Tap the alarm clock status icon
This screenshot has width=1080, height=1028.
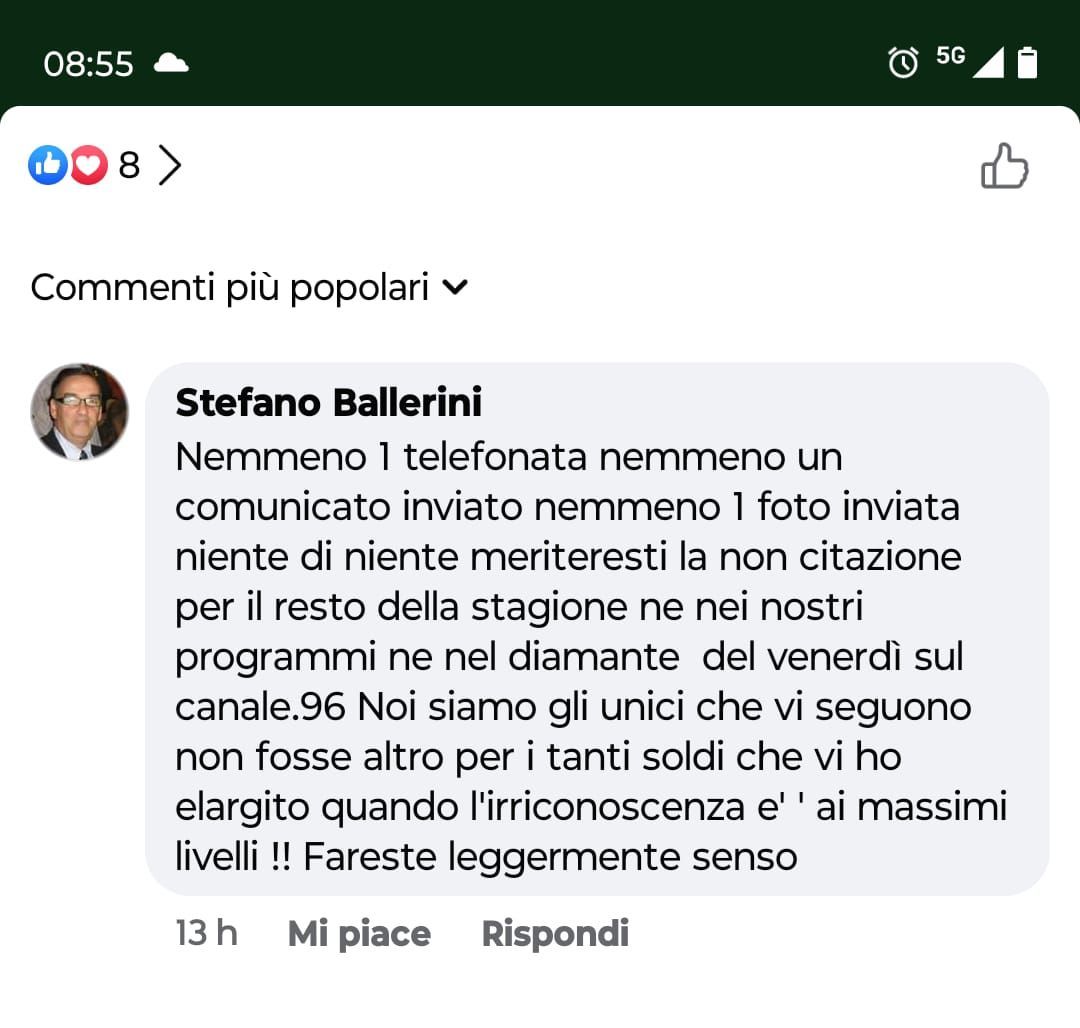[x=903, y=63]
